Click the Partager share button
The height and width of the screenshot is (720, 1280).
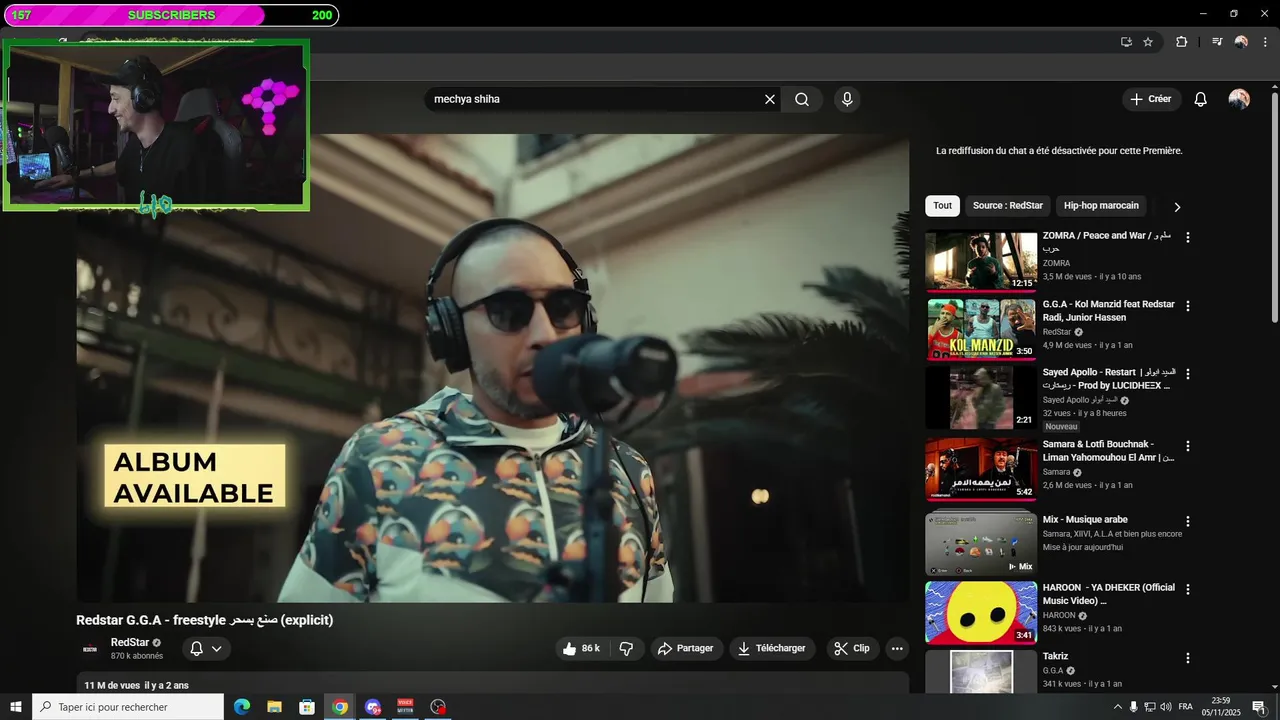tap(686, 648)
